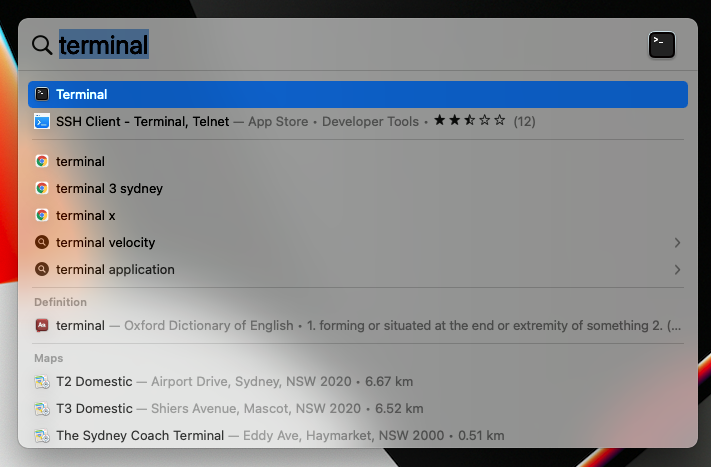The width and height of the screenshot is (711, 467).
Task: Click the Chrome icon beside 'terminal 3 sydney'
Action: pos(42,188)
